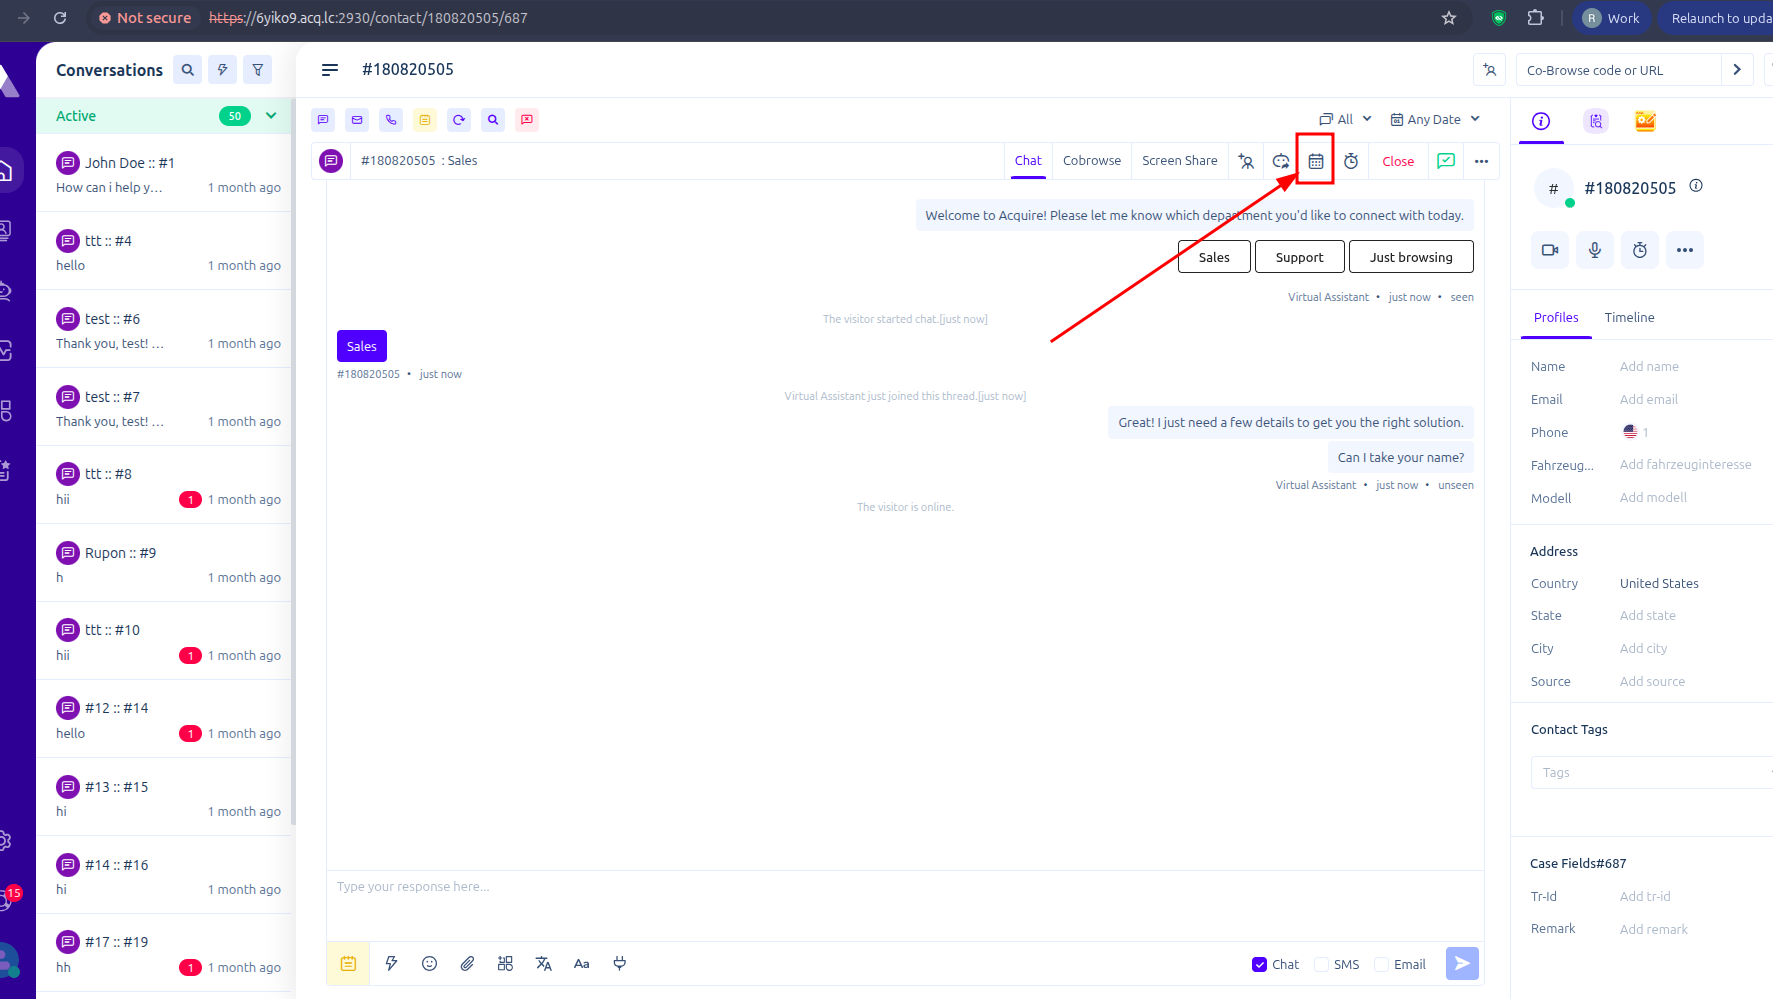Screen dimensions: 1773x999
Task: Open the emoji picker
Action: point(429,964)
